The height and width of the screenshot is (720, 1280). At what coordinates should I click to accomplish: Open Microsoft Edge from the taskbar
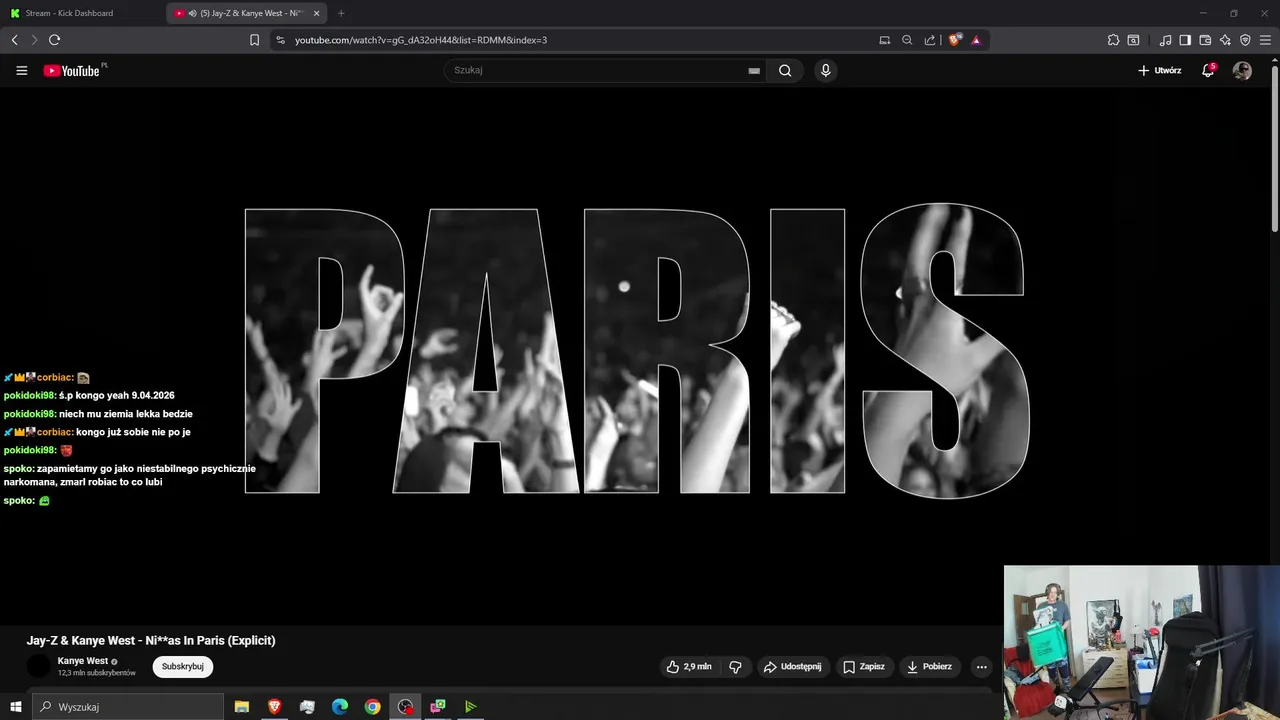[x=340, y=707]
